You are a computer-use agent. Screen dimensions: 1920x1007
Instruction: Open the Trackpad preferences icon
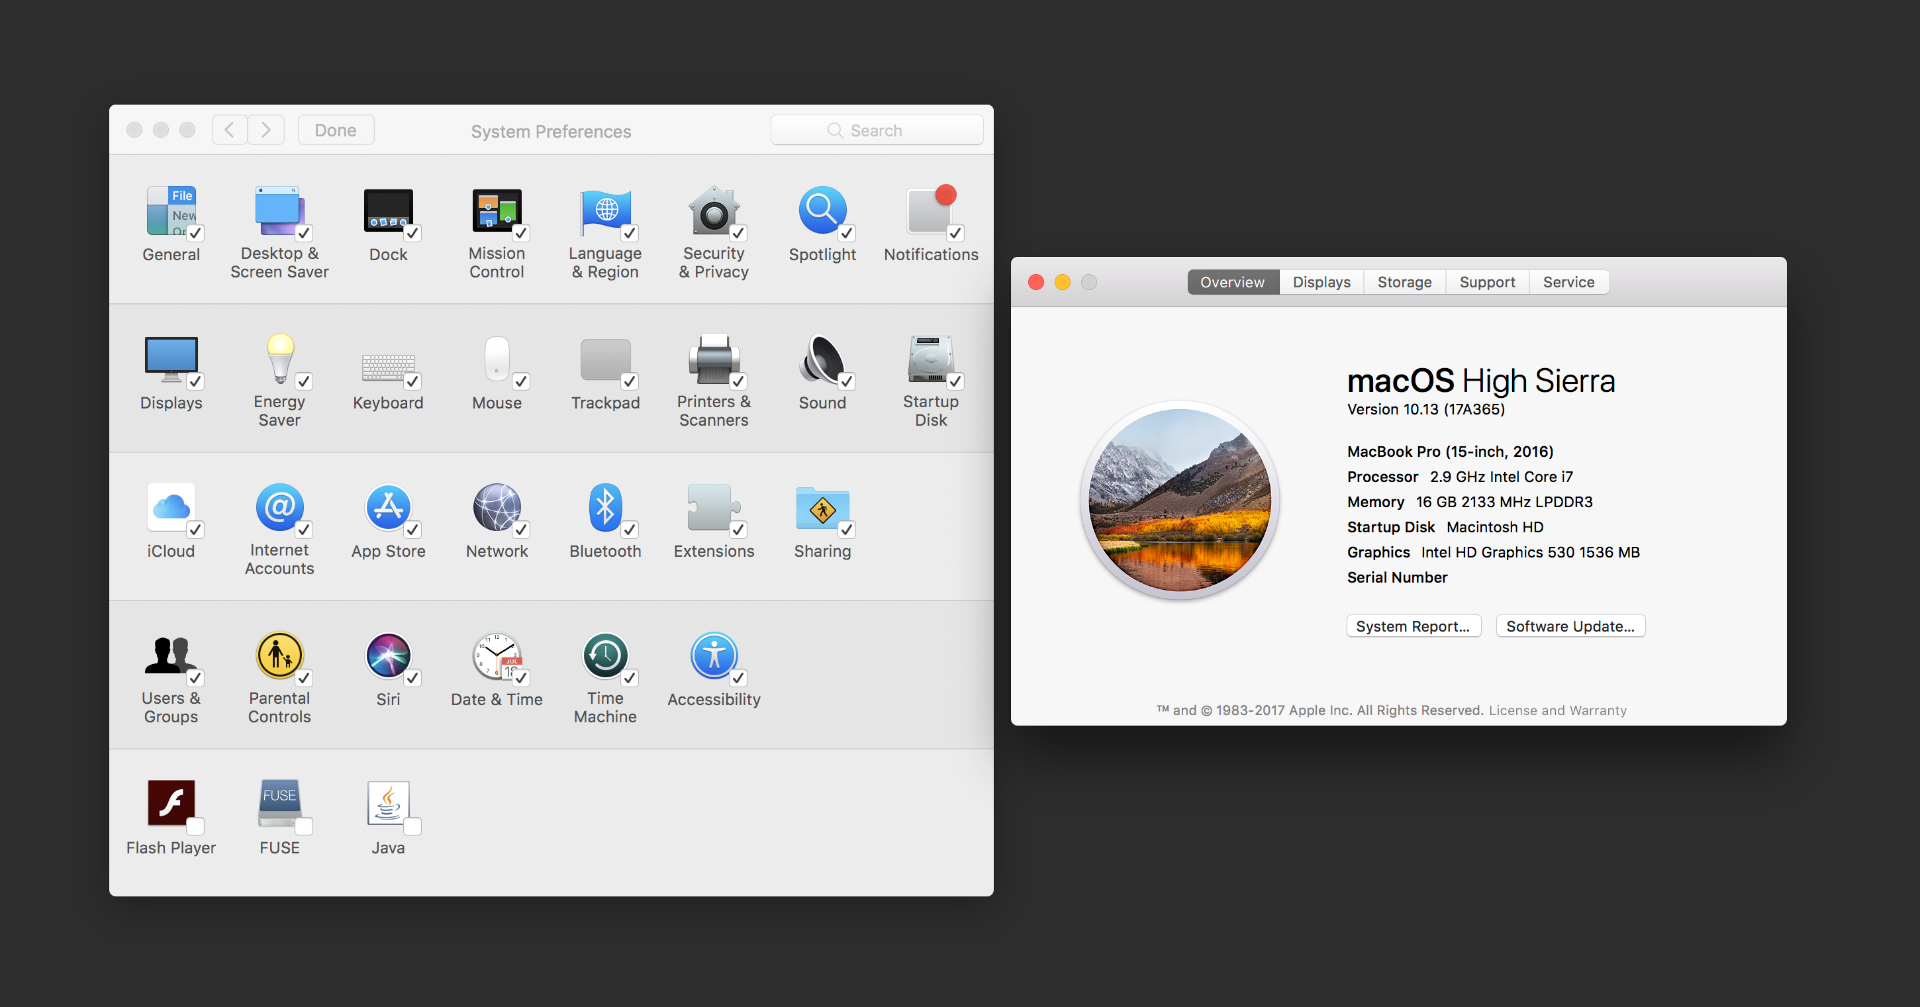(x=605, y=360)
